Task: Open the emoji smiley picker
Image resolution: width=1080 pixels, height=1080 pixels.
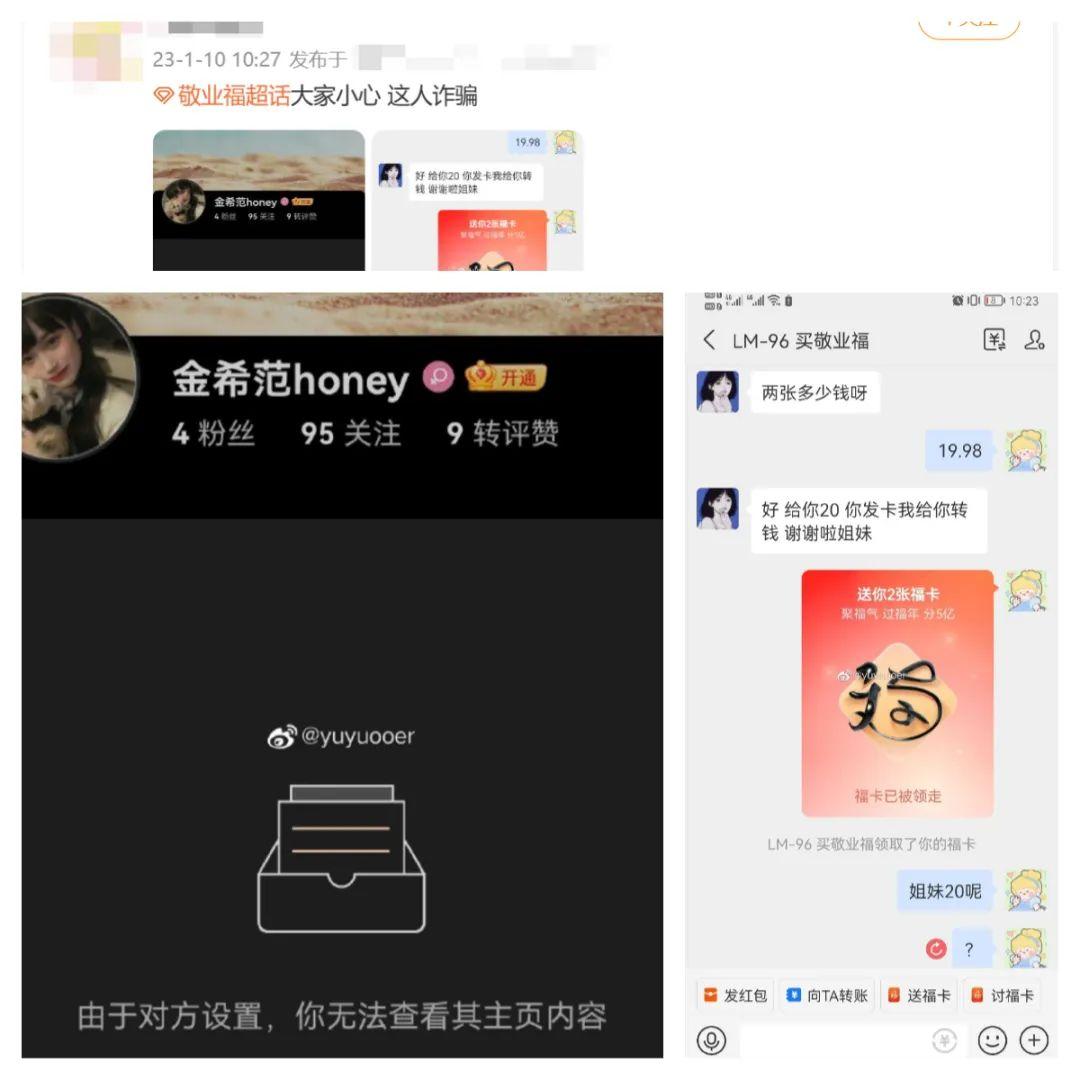Action: coord(992,1040)
